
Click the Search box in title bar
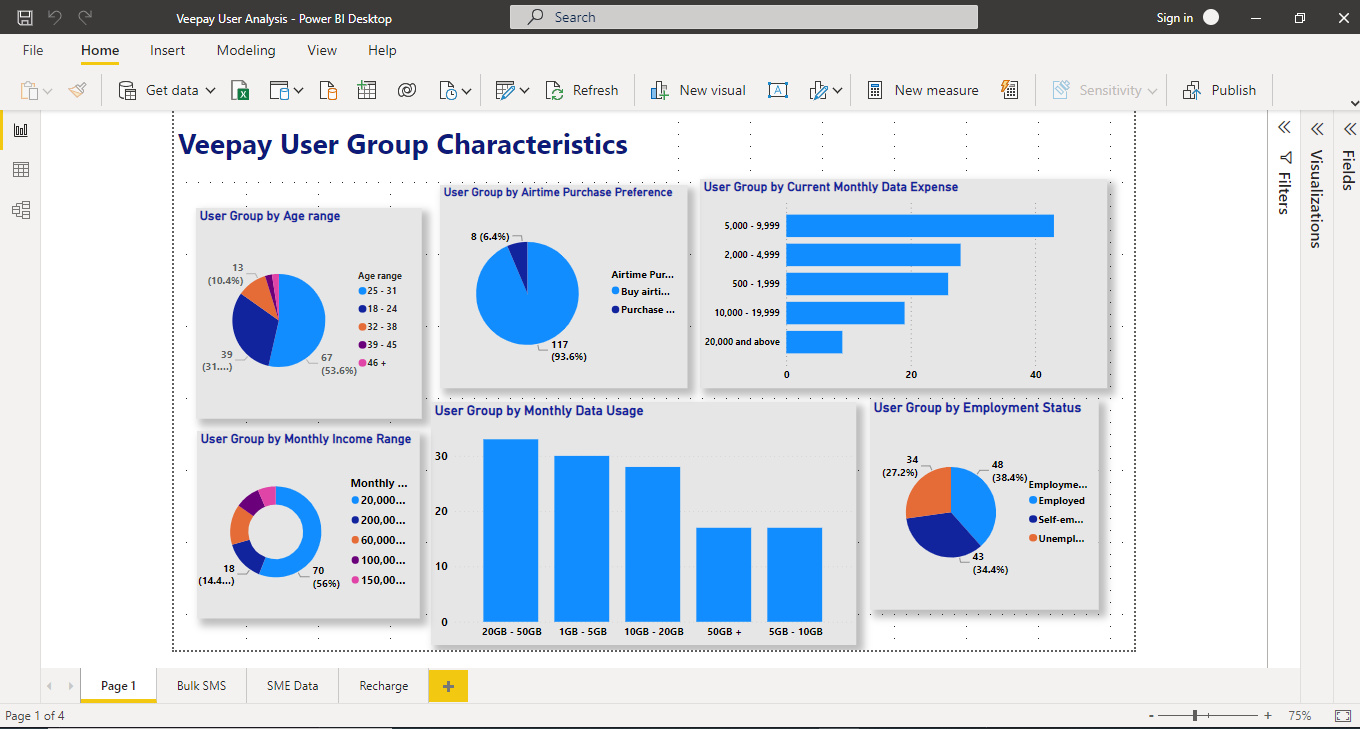(x=744, y=17)
